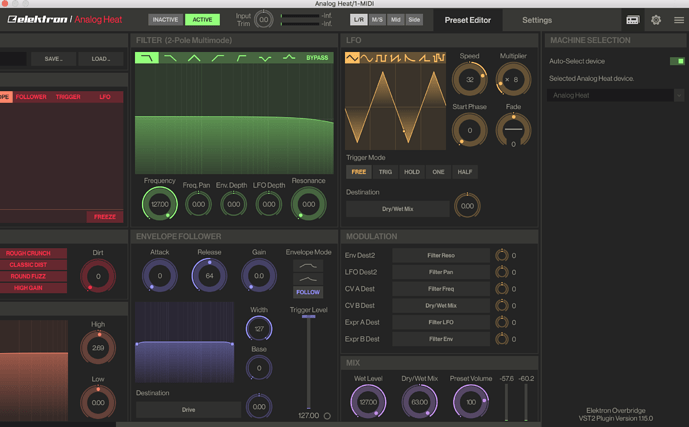Select the top envelope mode curve icon
Screen dimensions: 689x427
pos(308,266)
